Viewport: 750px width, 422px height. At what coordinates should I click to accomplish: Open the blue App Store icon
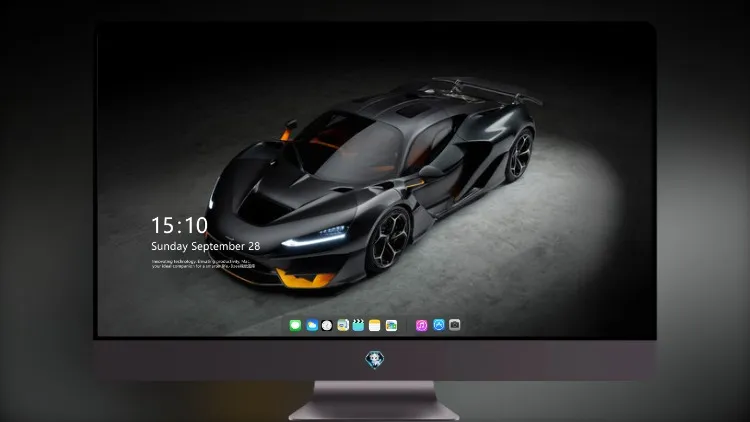click(439, 325)
